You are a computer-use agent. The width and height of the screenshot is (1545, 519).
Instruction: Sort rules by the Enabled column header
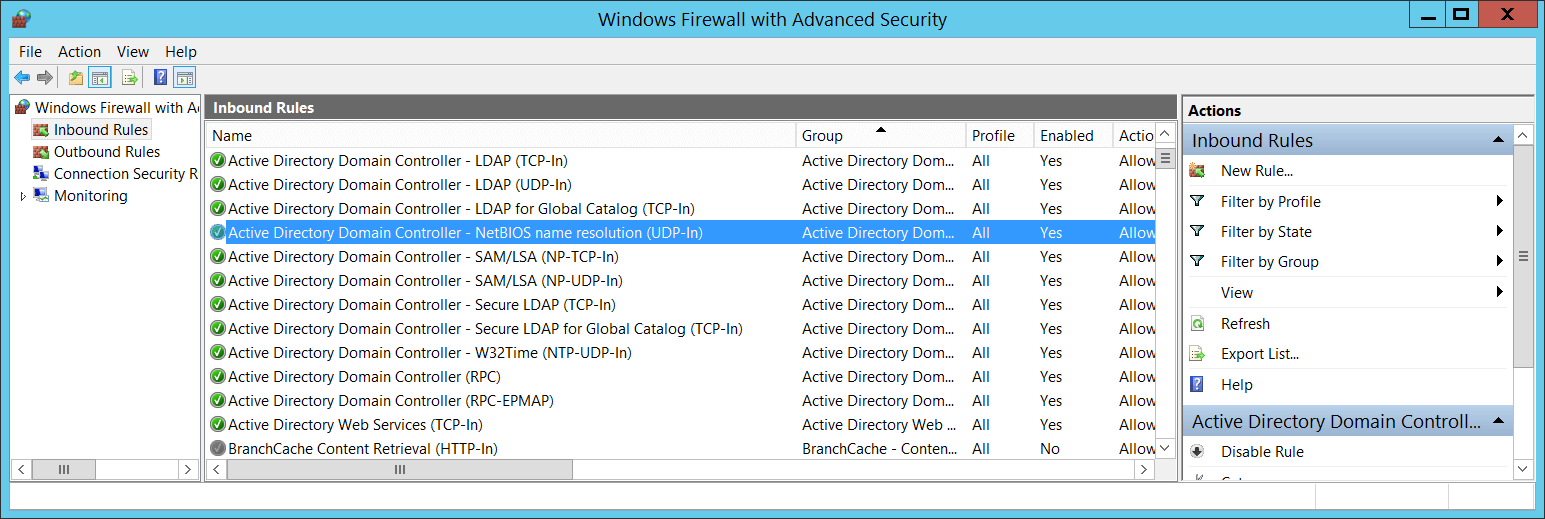pos(1066,136)
